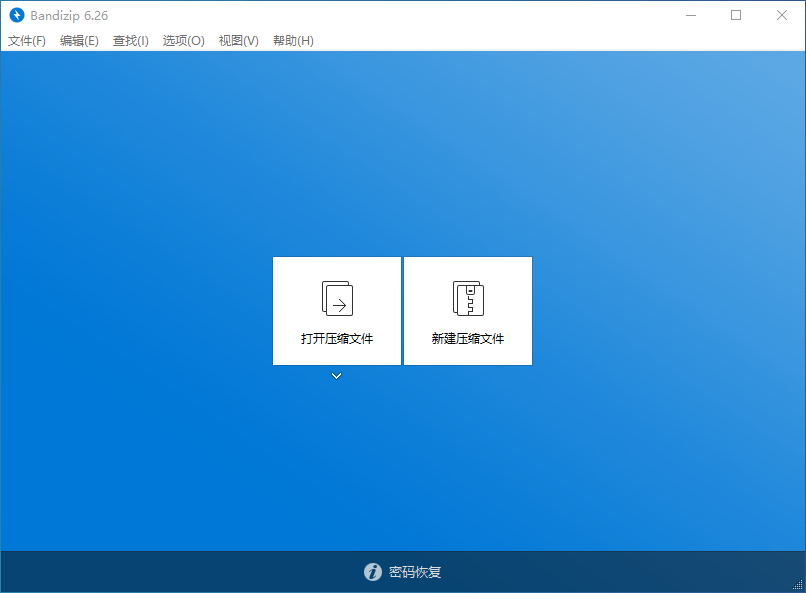Click the Bandizip 6.26 title text

68,15
